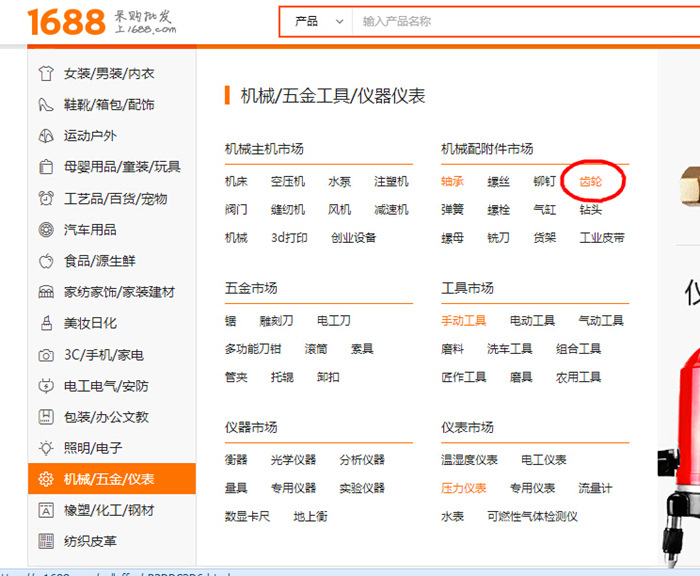Screen dimensions: 700x576
Task: Click the light bulb icon for 照明/电子
Action: [x=45, y=448]
